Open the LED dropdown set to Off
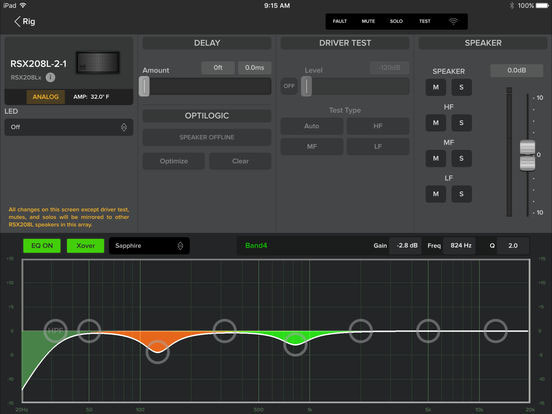Image resolution: width=552 pixels, height=414 pixels. (x=69, y=127)
